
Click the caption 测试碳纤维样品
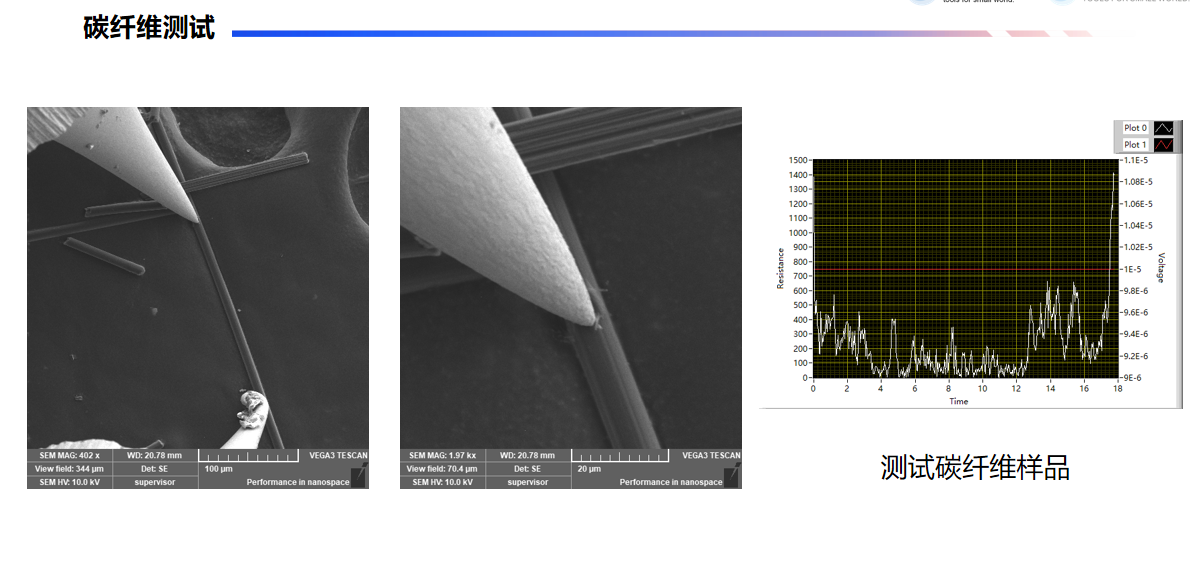pos(975,467)
